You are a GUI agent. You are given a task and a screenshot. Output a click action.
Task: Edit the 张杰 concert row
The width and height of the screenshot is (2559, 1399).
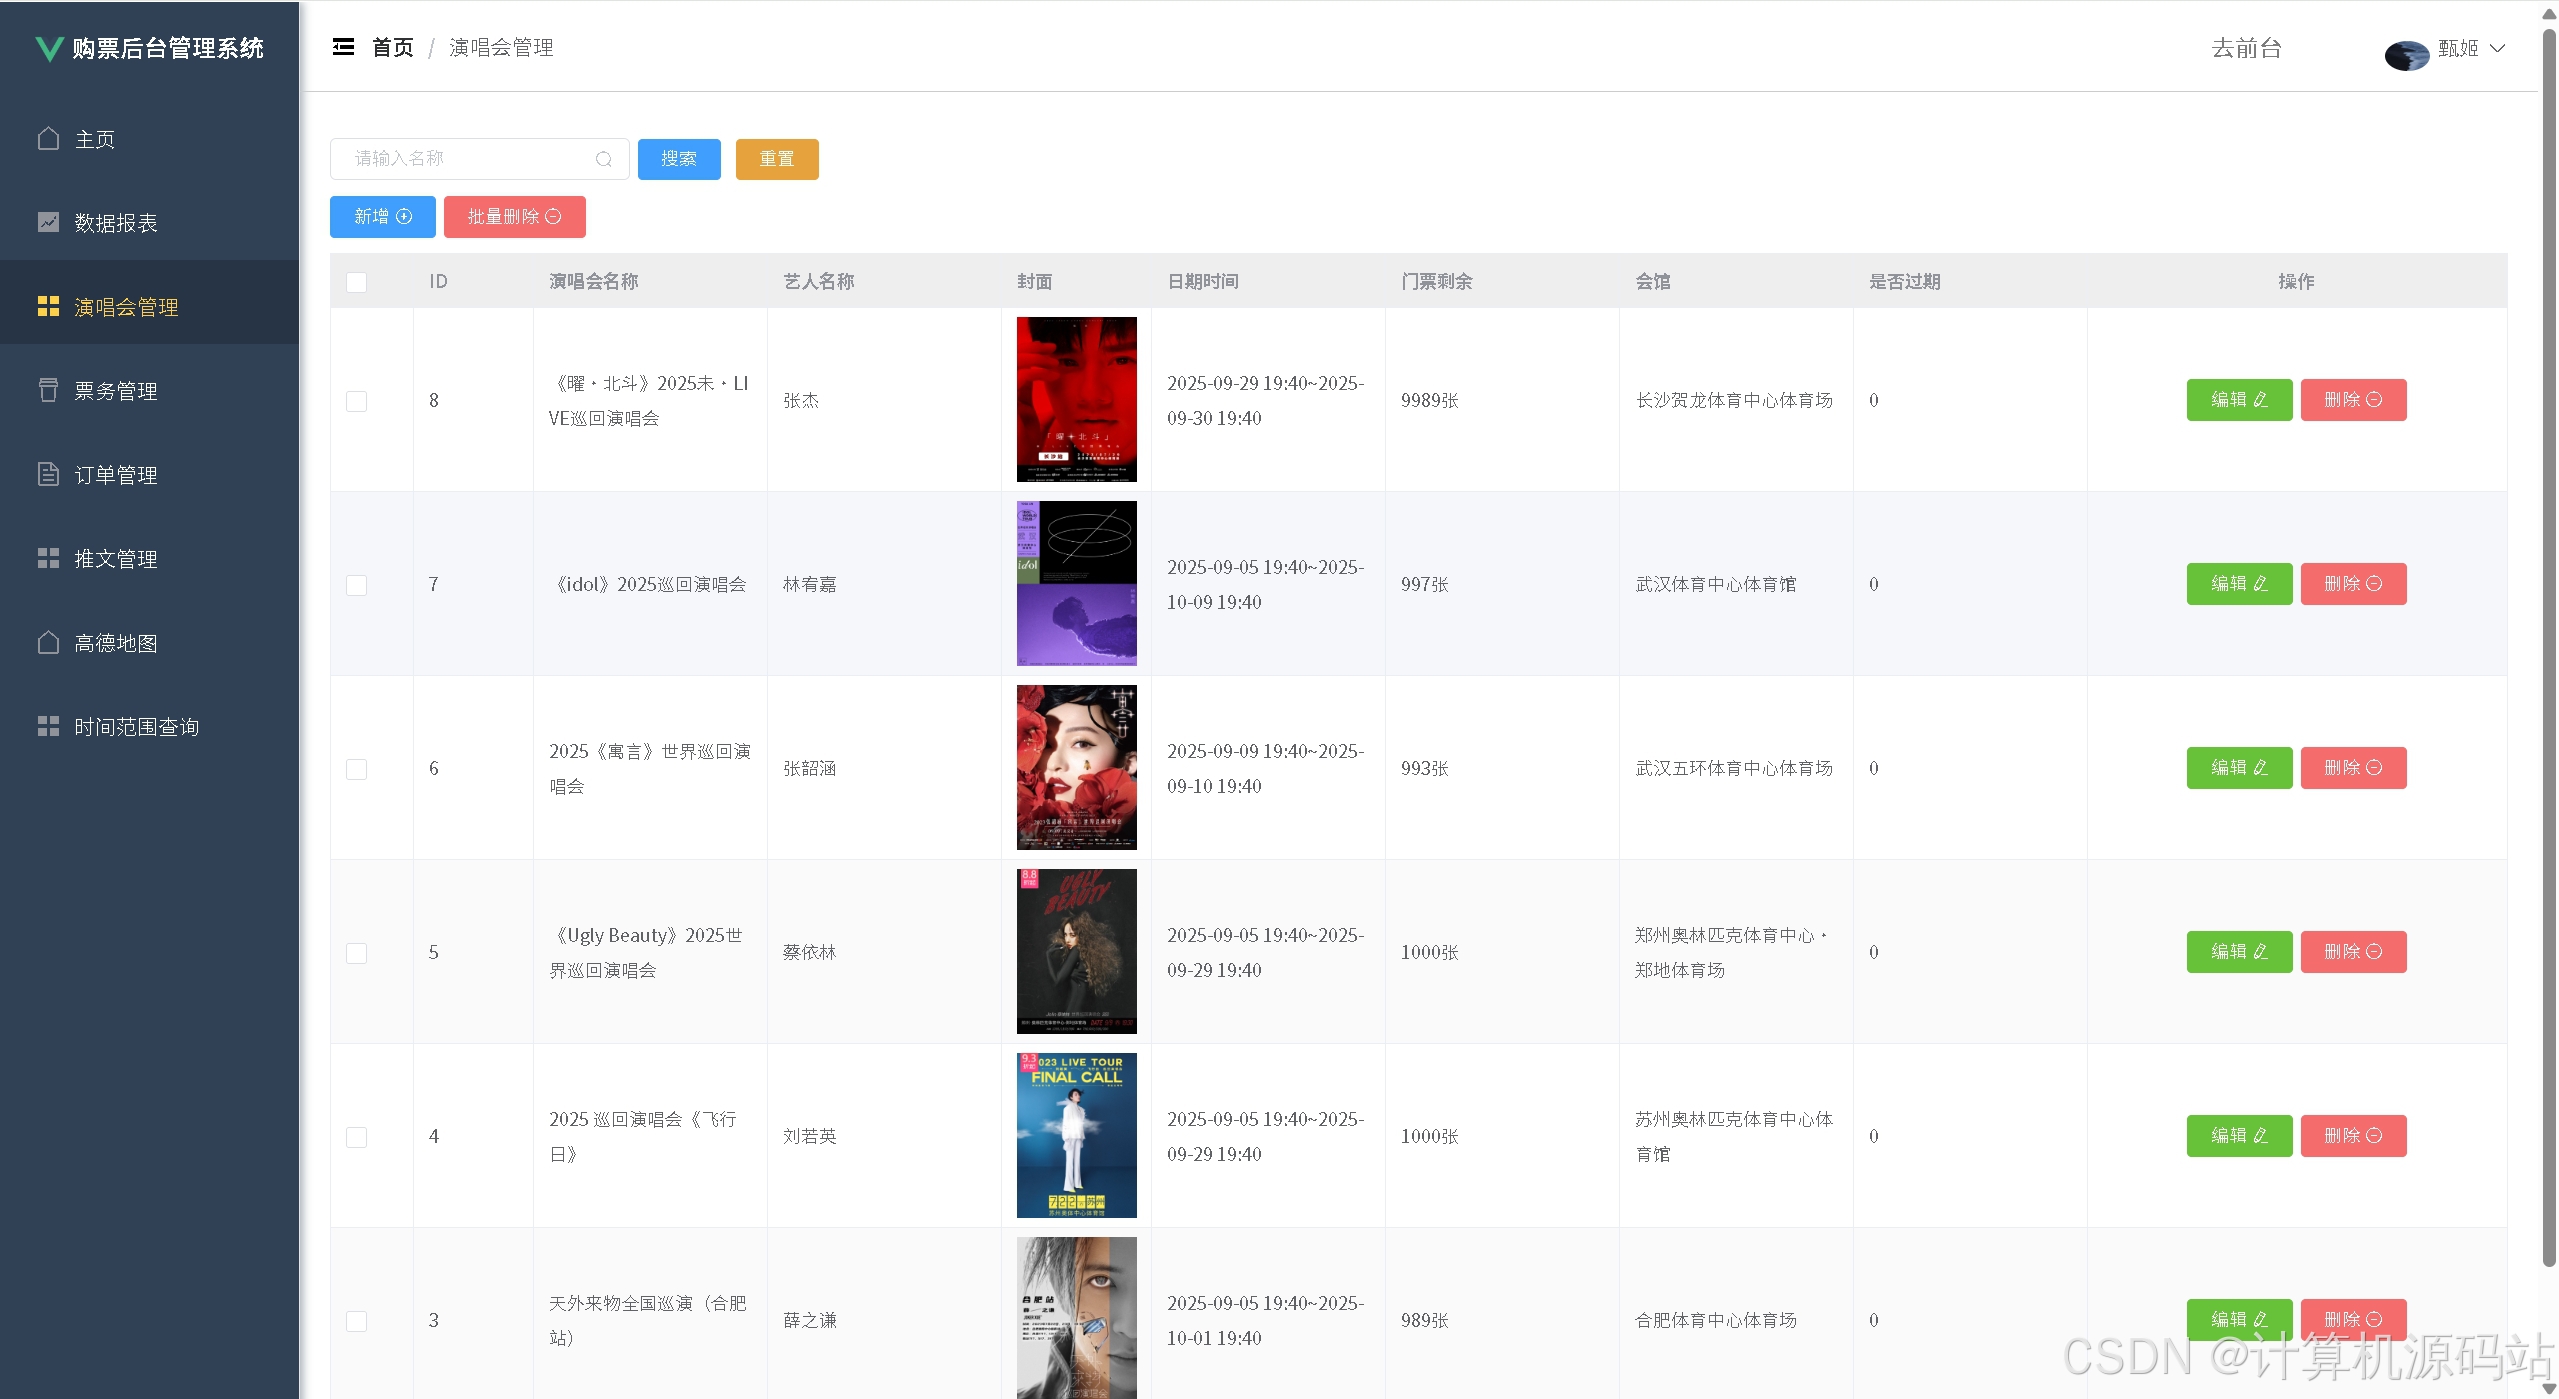pyautogui.click(x=2239, y=400)
